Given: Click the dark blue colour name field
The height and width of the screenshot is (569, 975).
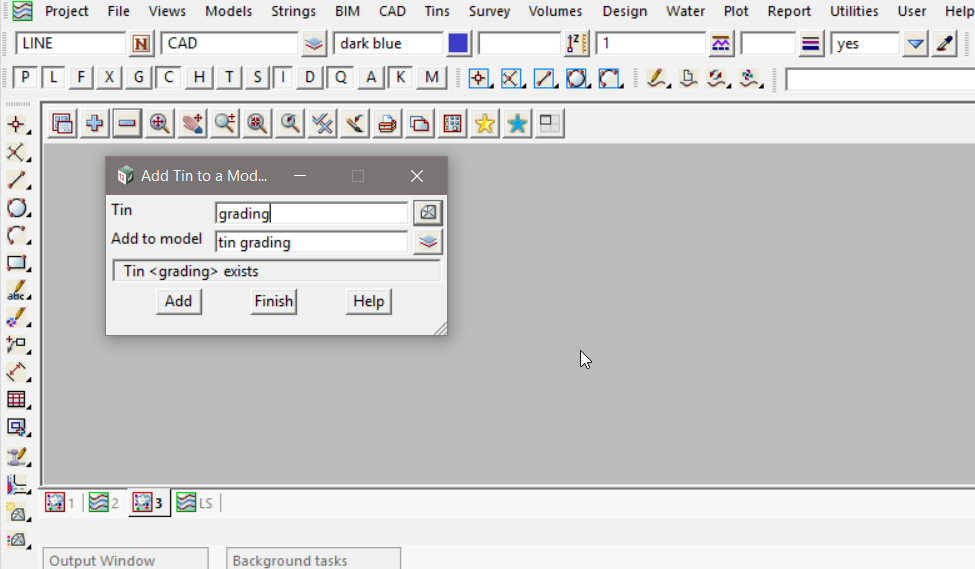Looking at the screenshot, I should click(x=388, y=44).
